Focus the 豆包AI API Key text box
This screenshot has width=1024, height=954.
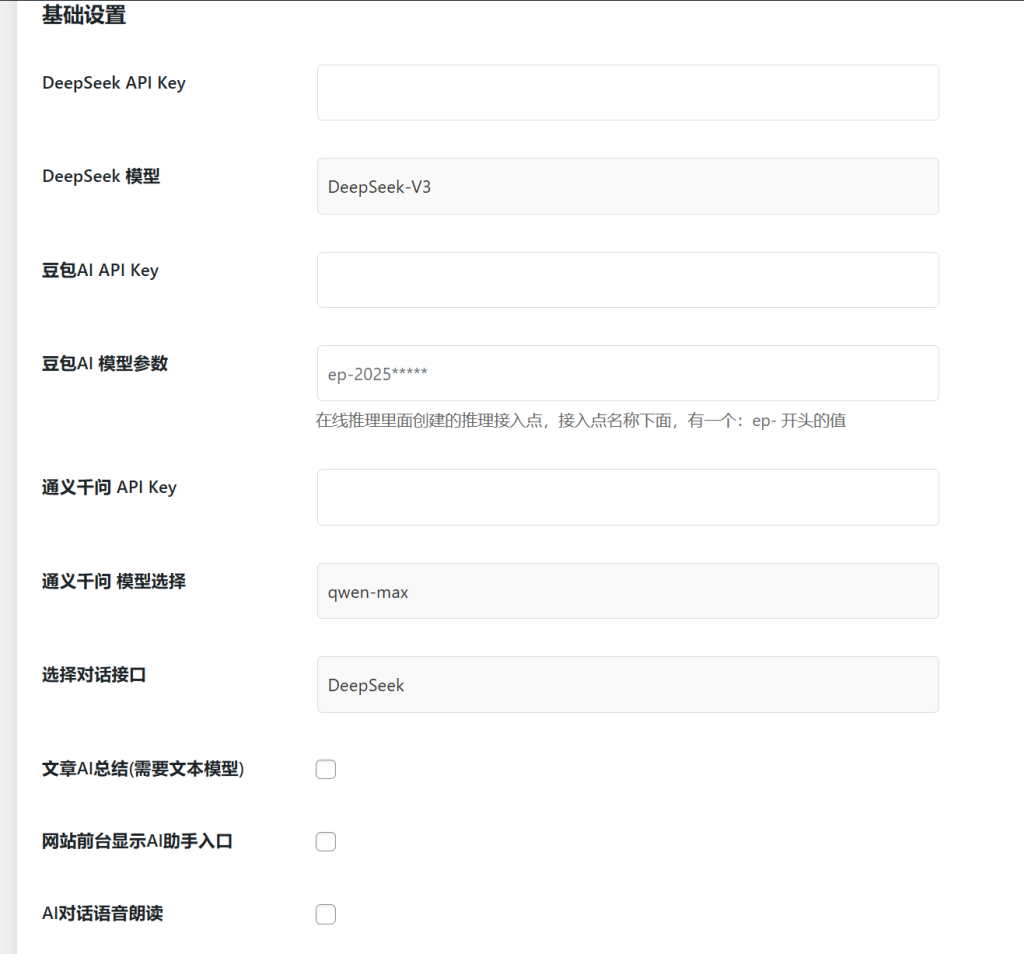coord(627,280)
